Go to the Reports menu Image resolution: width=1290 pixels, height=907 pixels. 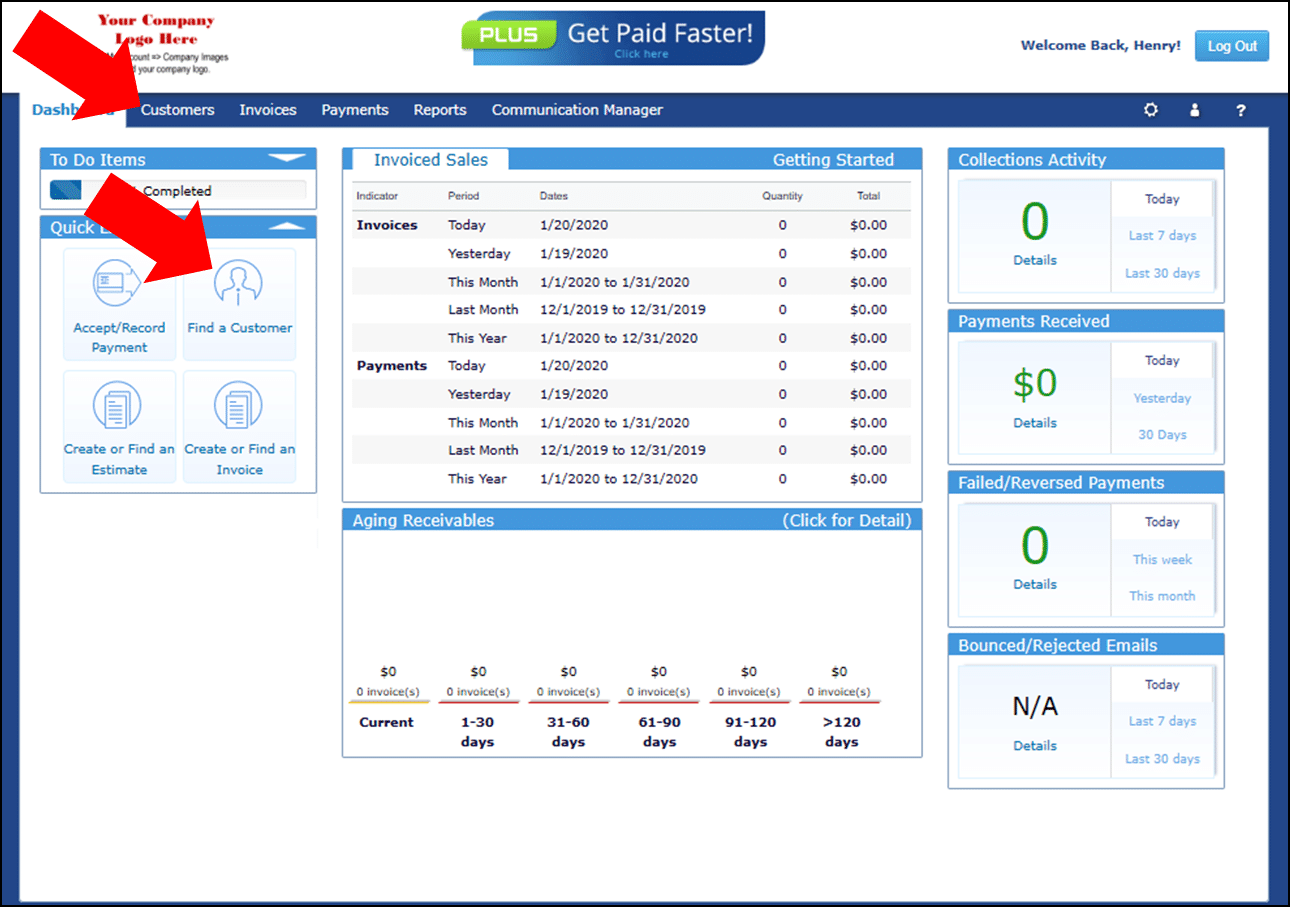pyautogui.click(x=440, y=110)
